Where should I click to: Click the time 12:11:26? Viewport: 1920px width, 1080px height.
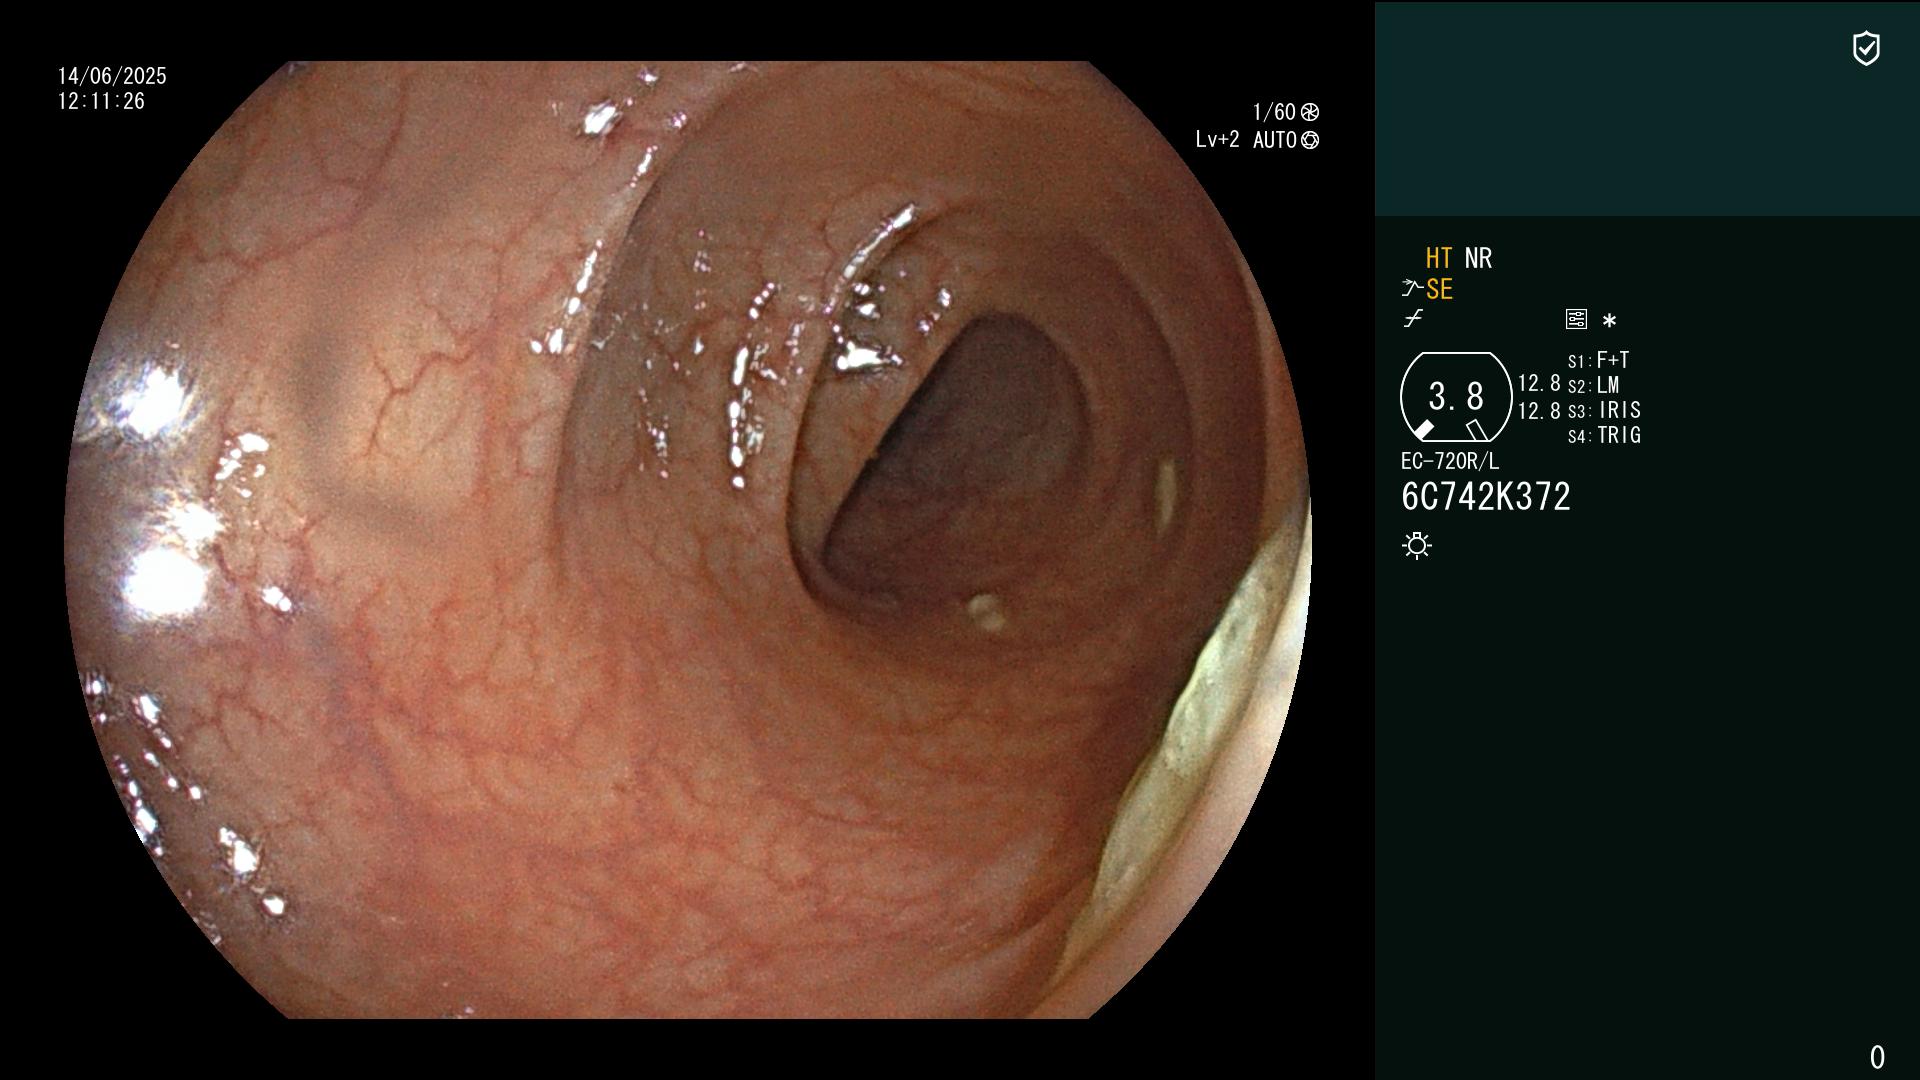tap(101, 101)
